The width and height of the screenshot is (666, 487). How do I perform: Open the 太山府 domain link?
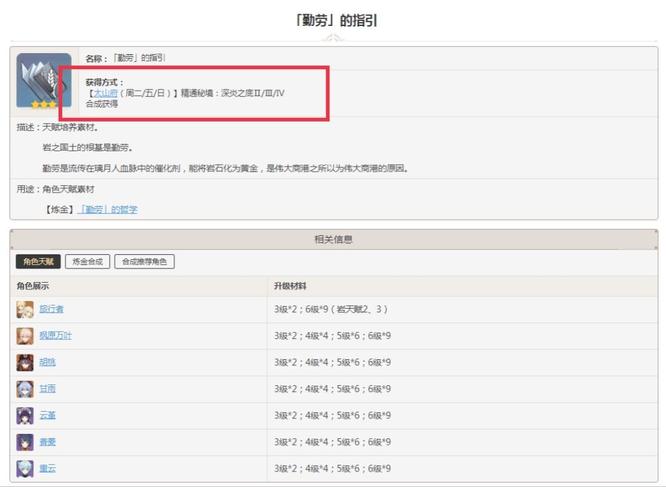(x=105, y=93)
